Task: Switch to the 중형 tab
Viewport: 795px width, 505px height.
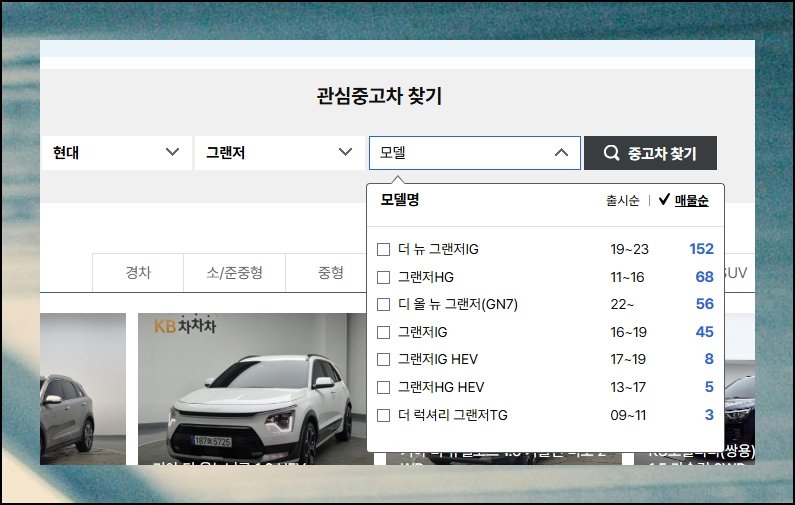Action: 331,273
